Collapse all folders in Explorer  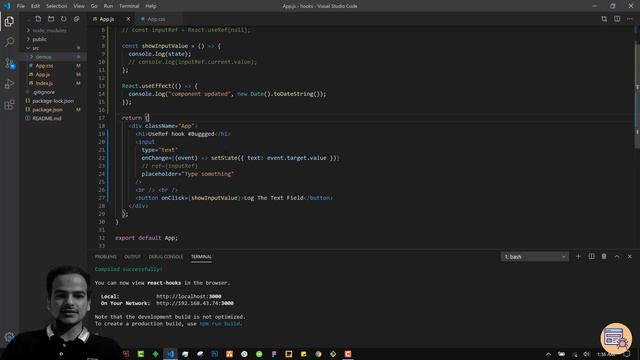[x=76, y=19]
